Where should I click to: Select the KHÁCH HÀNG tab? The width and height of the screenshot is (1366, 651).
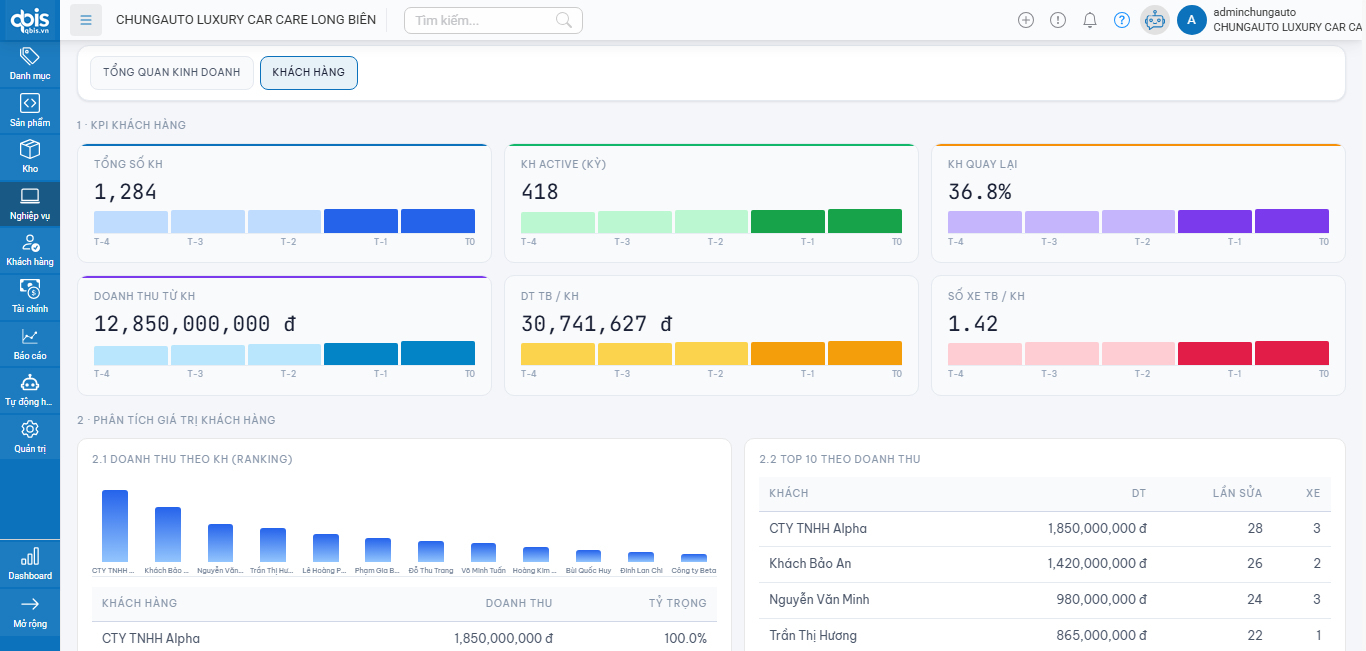coord(308,72)
